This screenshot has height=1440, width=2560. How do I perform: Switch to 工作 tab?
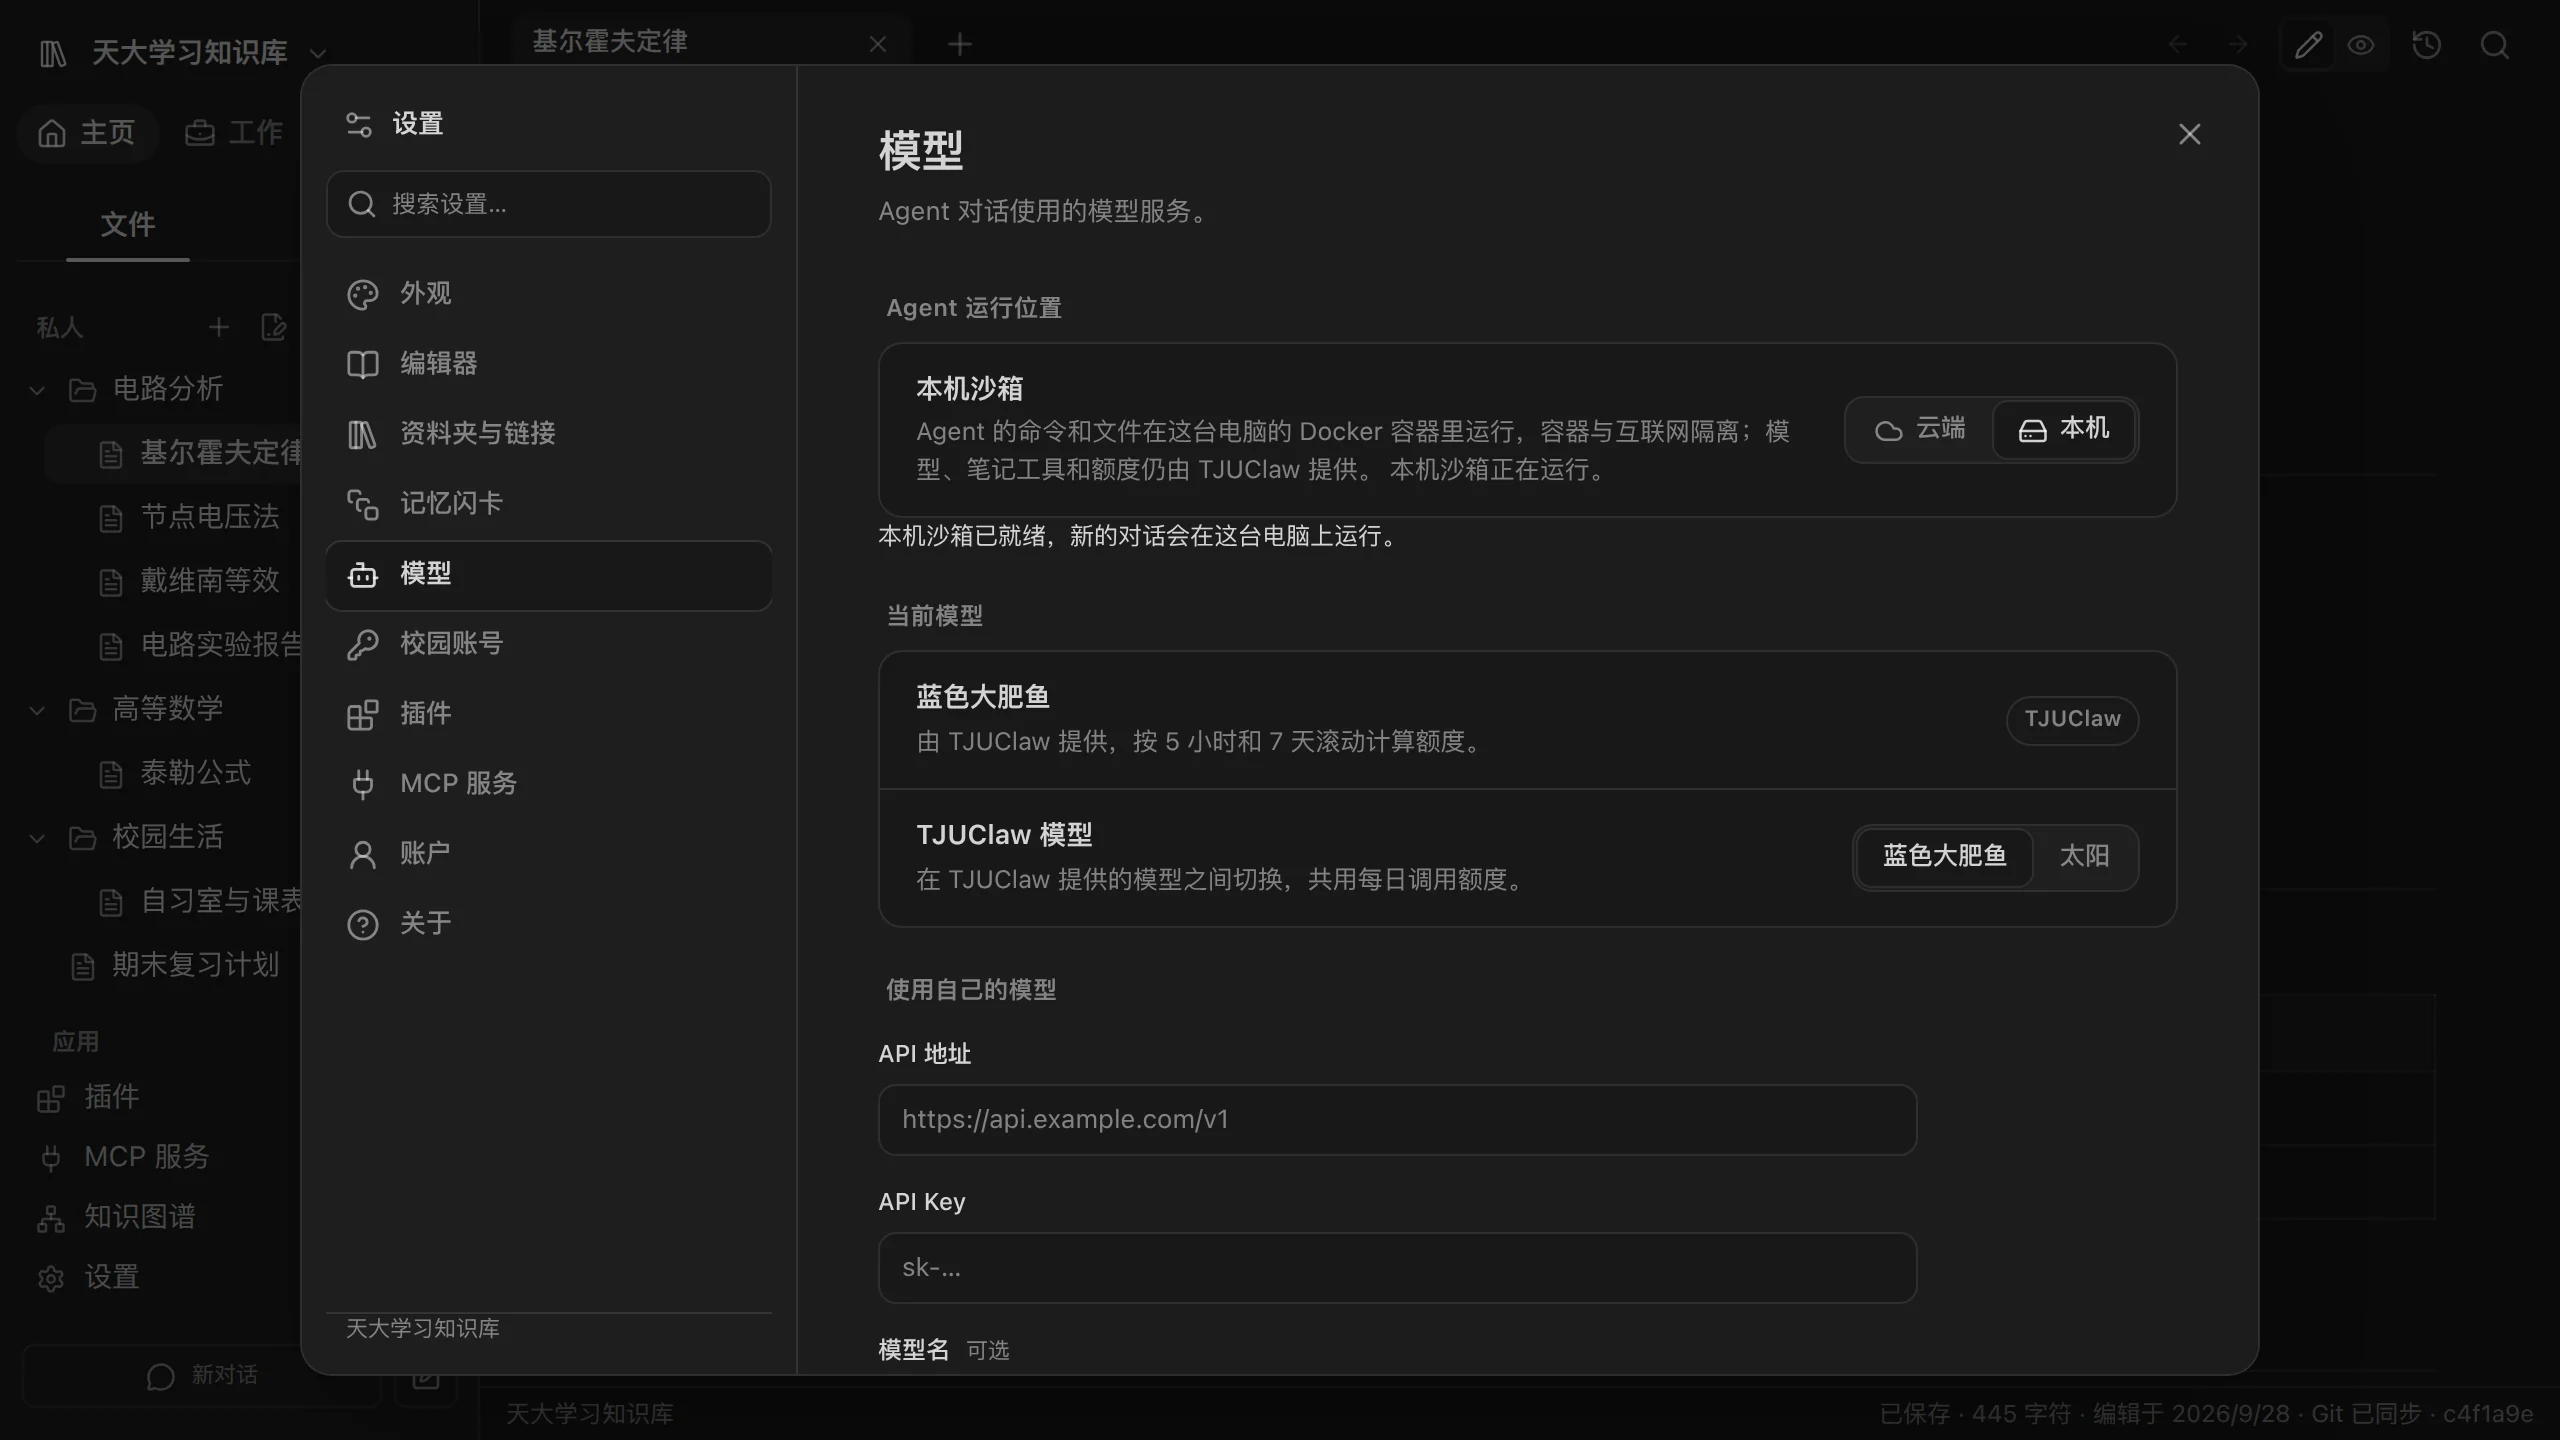coord(234,133)
